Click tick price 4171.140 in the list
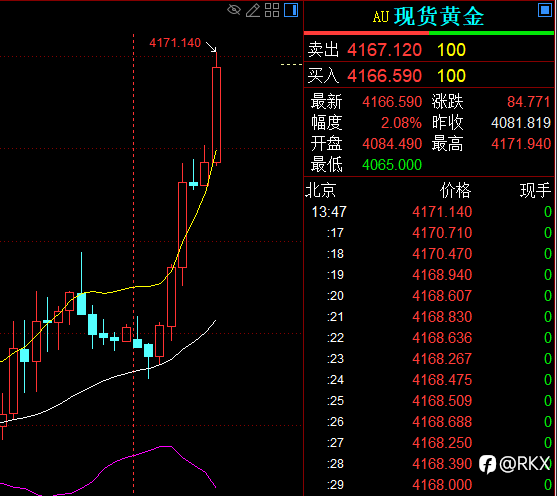This screenshot has height=496, width=557. point(442,212)
